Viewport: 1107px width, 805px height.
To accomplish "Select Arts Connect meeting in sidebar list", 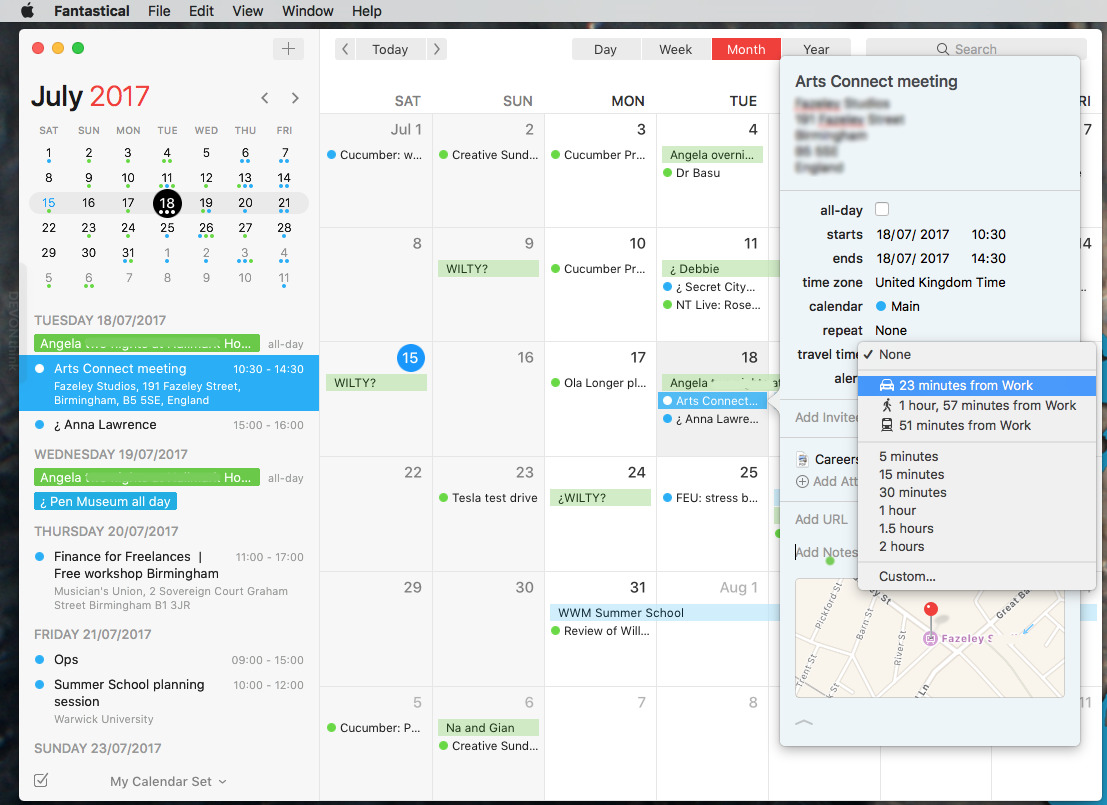I will pyautogui.click(x=169, y=383).
